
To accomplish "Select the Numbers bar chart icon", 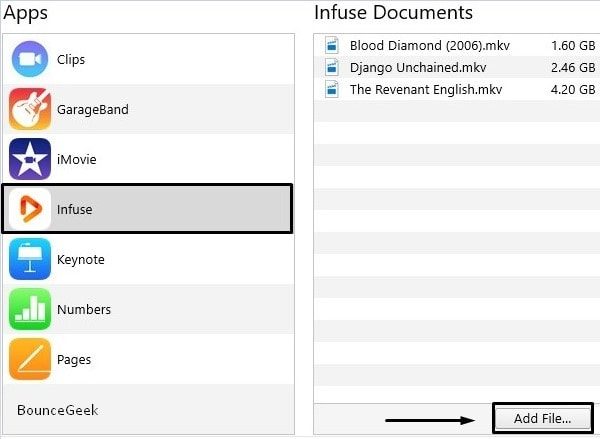I will click(30, 309).
